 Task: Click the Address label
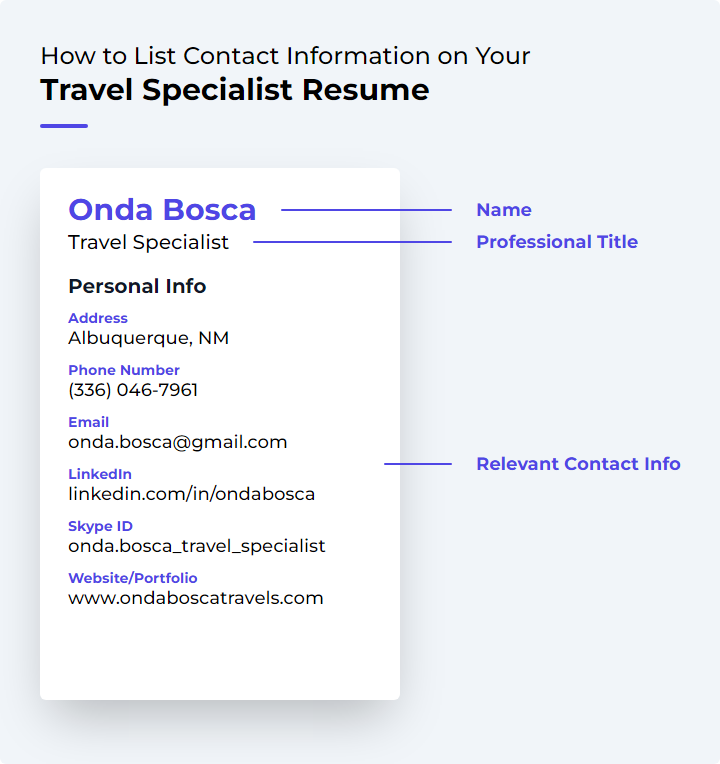tap(98, 318)
